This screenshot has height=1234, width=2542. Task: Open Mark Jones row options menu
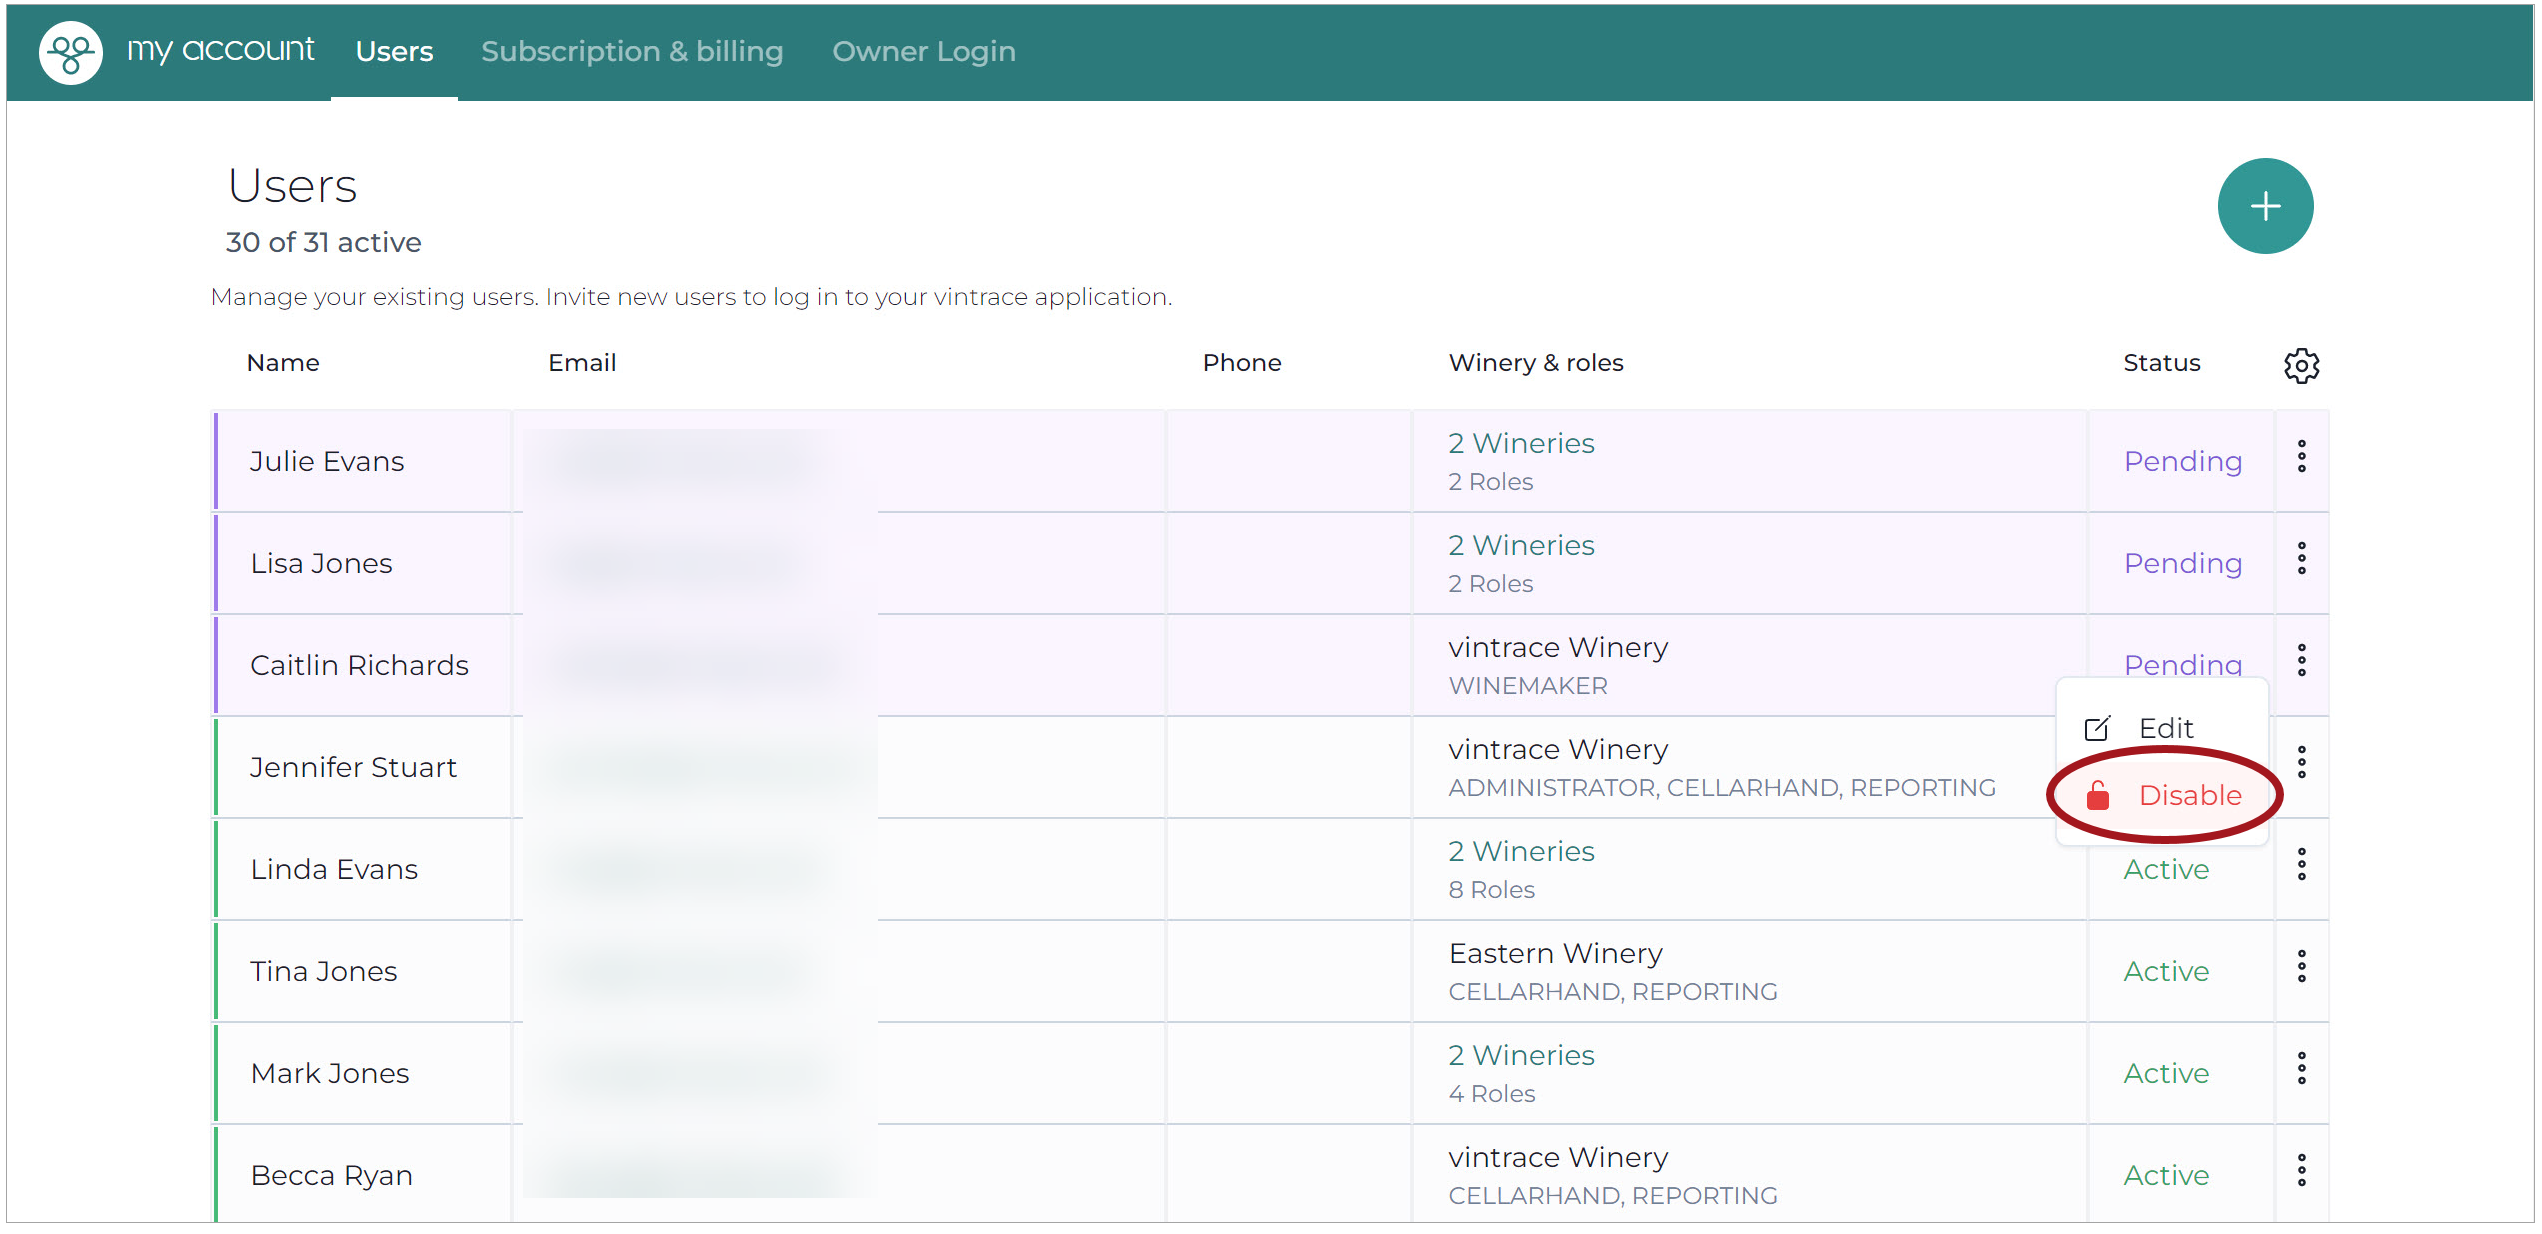pos(2301,1069)
